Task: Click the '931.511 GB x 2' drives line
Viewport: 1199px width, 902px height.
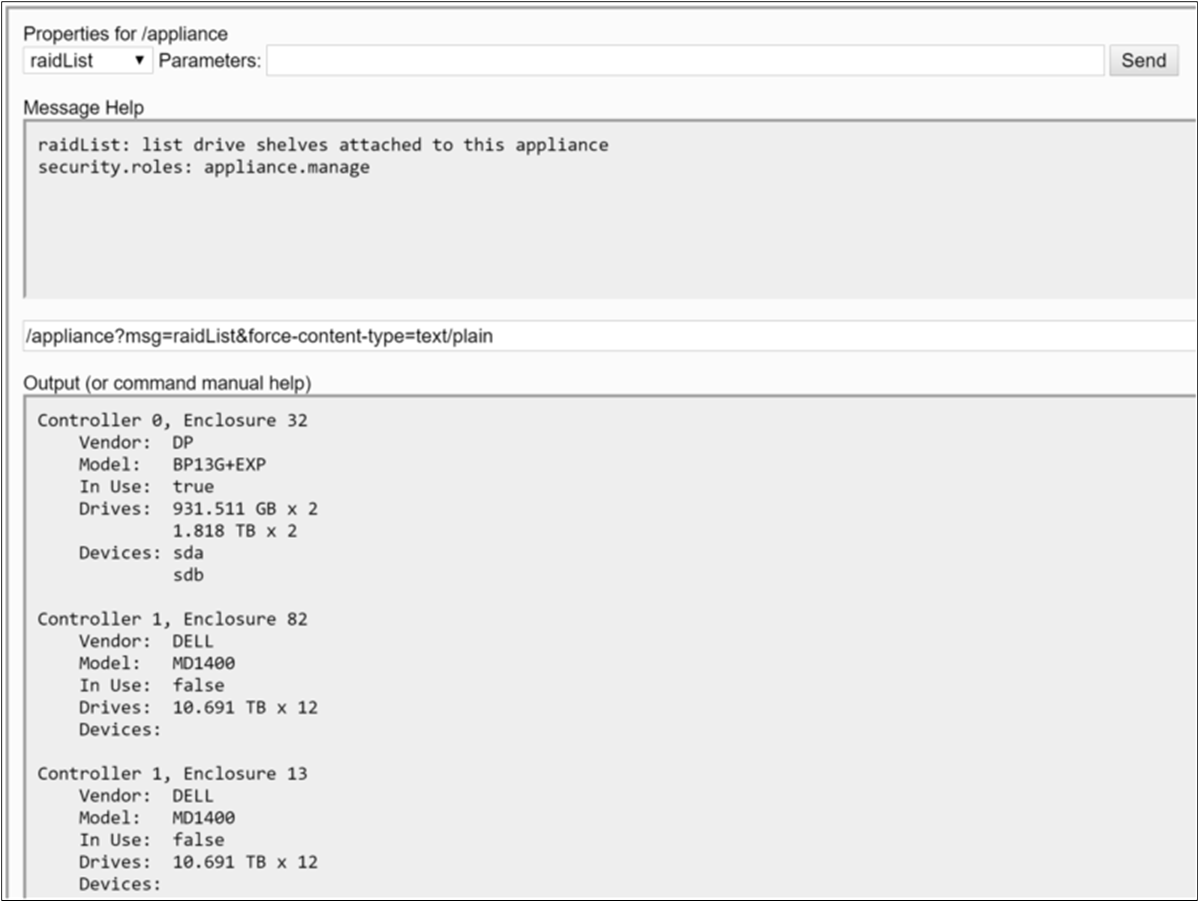Action: [245, 509]
